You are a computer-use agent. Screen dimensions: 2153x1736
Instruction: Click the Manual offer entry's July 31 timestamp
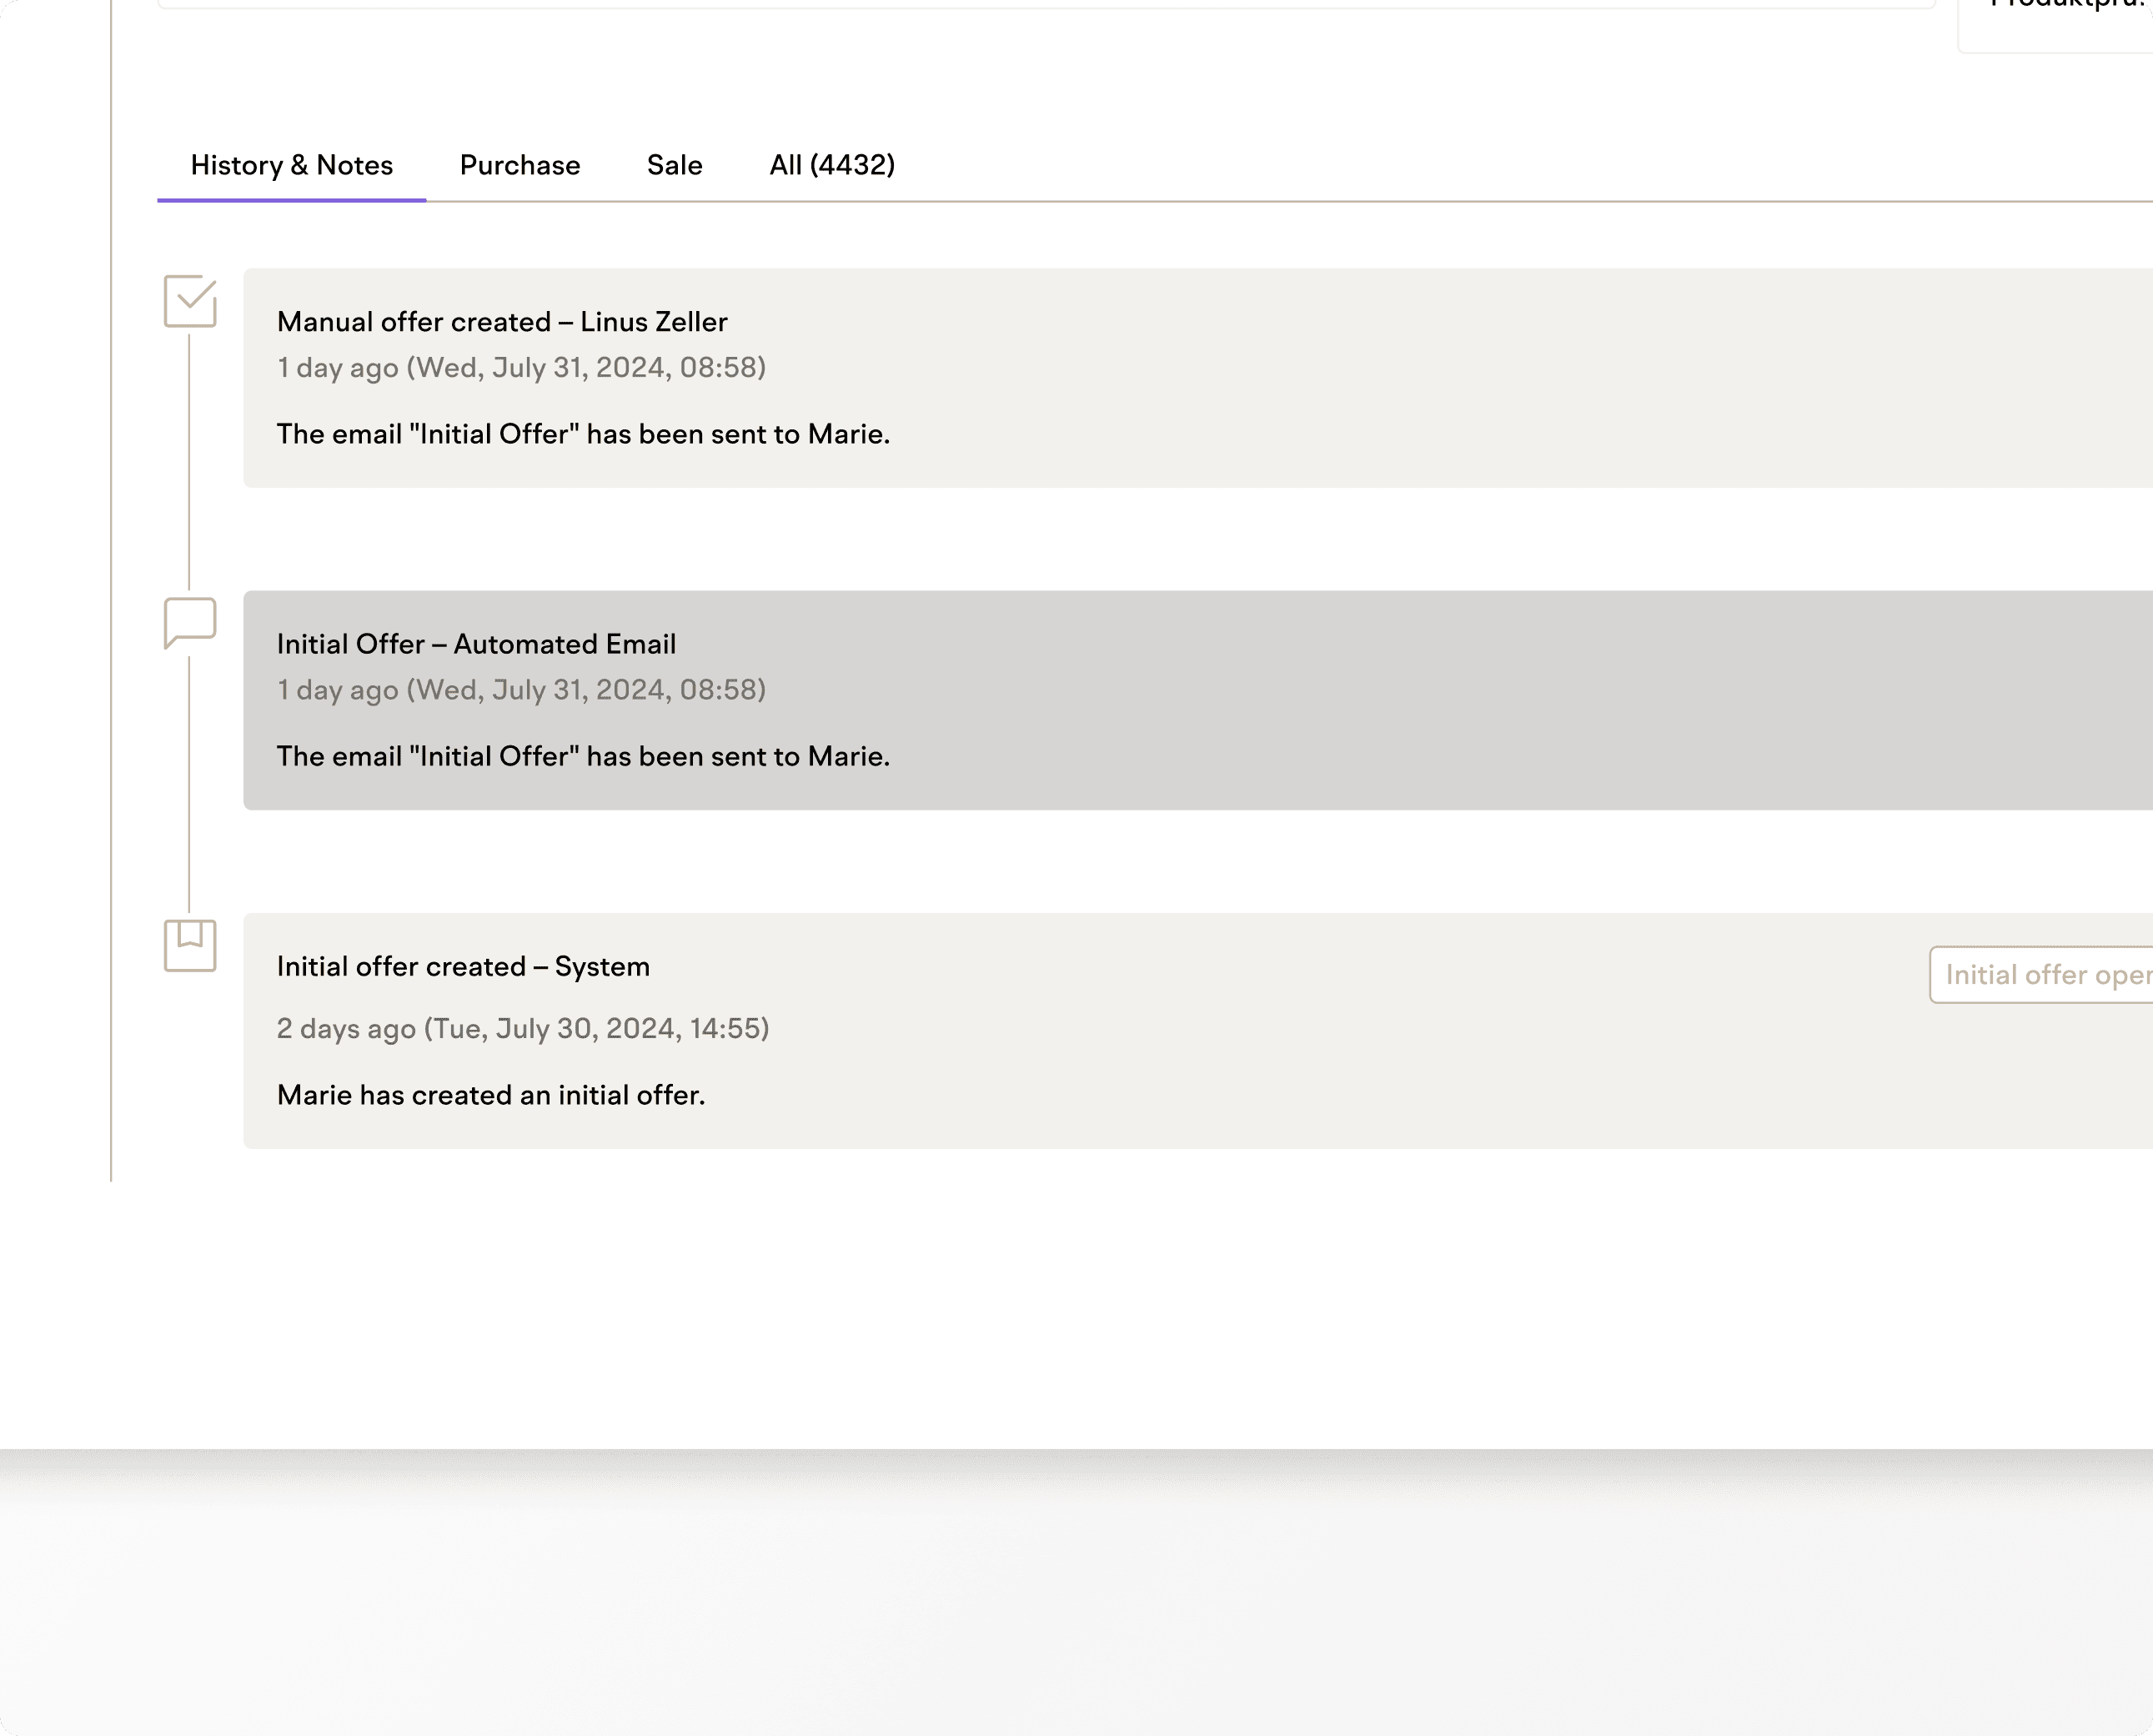point(521,368)
